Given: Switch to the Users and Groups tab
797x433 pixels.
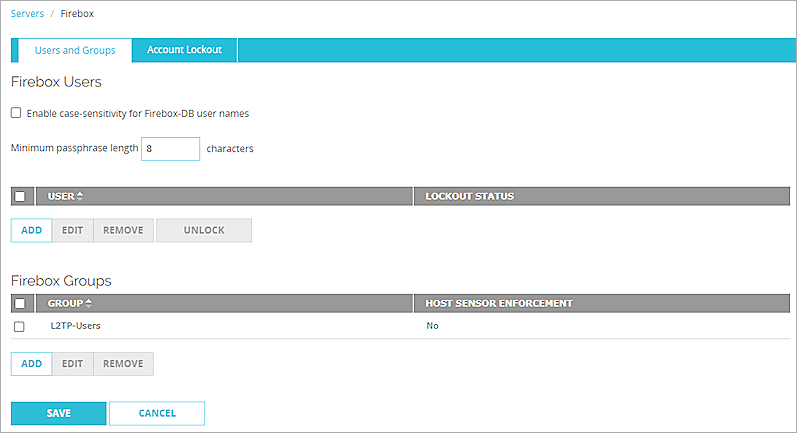Looking at the screenshot, I should click(x=75, y=50).
